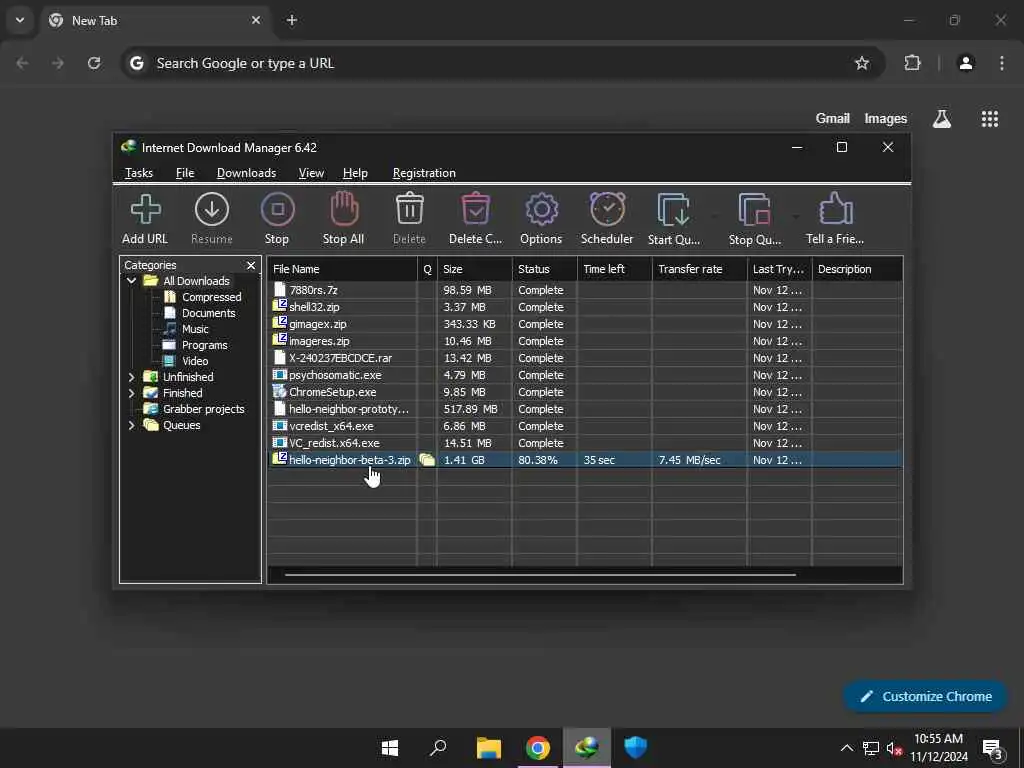Open the Stop Queue dropdown arrow

[x=795, y=216]
